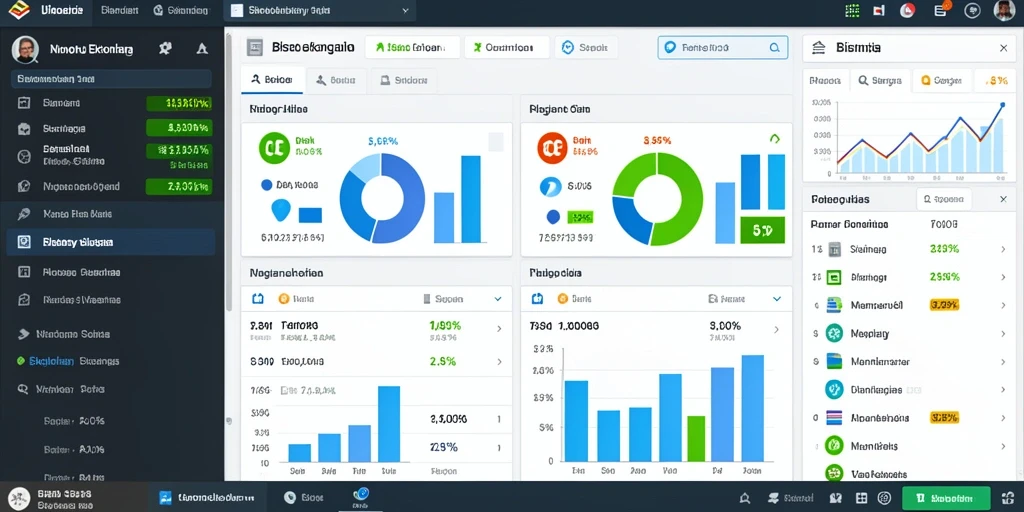Switch to the Sangra search tab in the right panel
This screenshot has width=1024, height=512.
[880, 80]
